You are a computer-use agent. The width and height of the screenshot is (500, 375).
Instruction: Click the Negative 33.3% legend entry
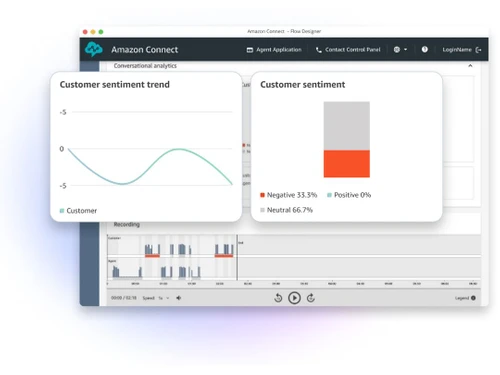pyautogui.click(x=288, y=195)
